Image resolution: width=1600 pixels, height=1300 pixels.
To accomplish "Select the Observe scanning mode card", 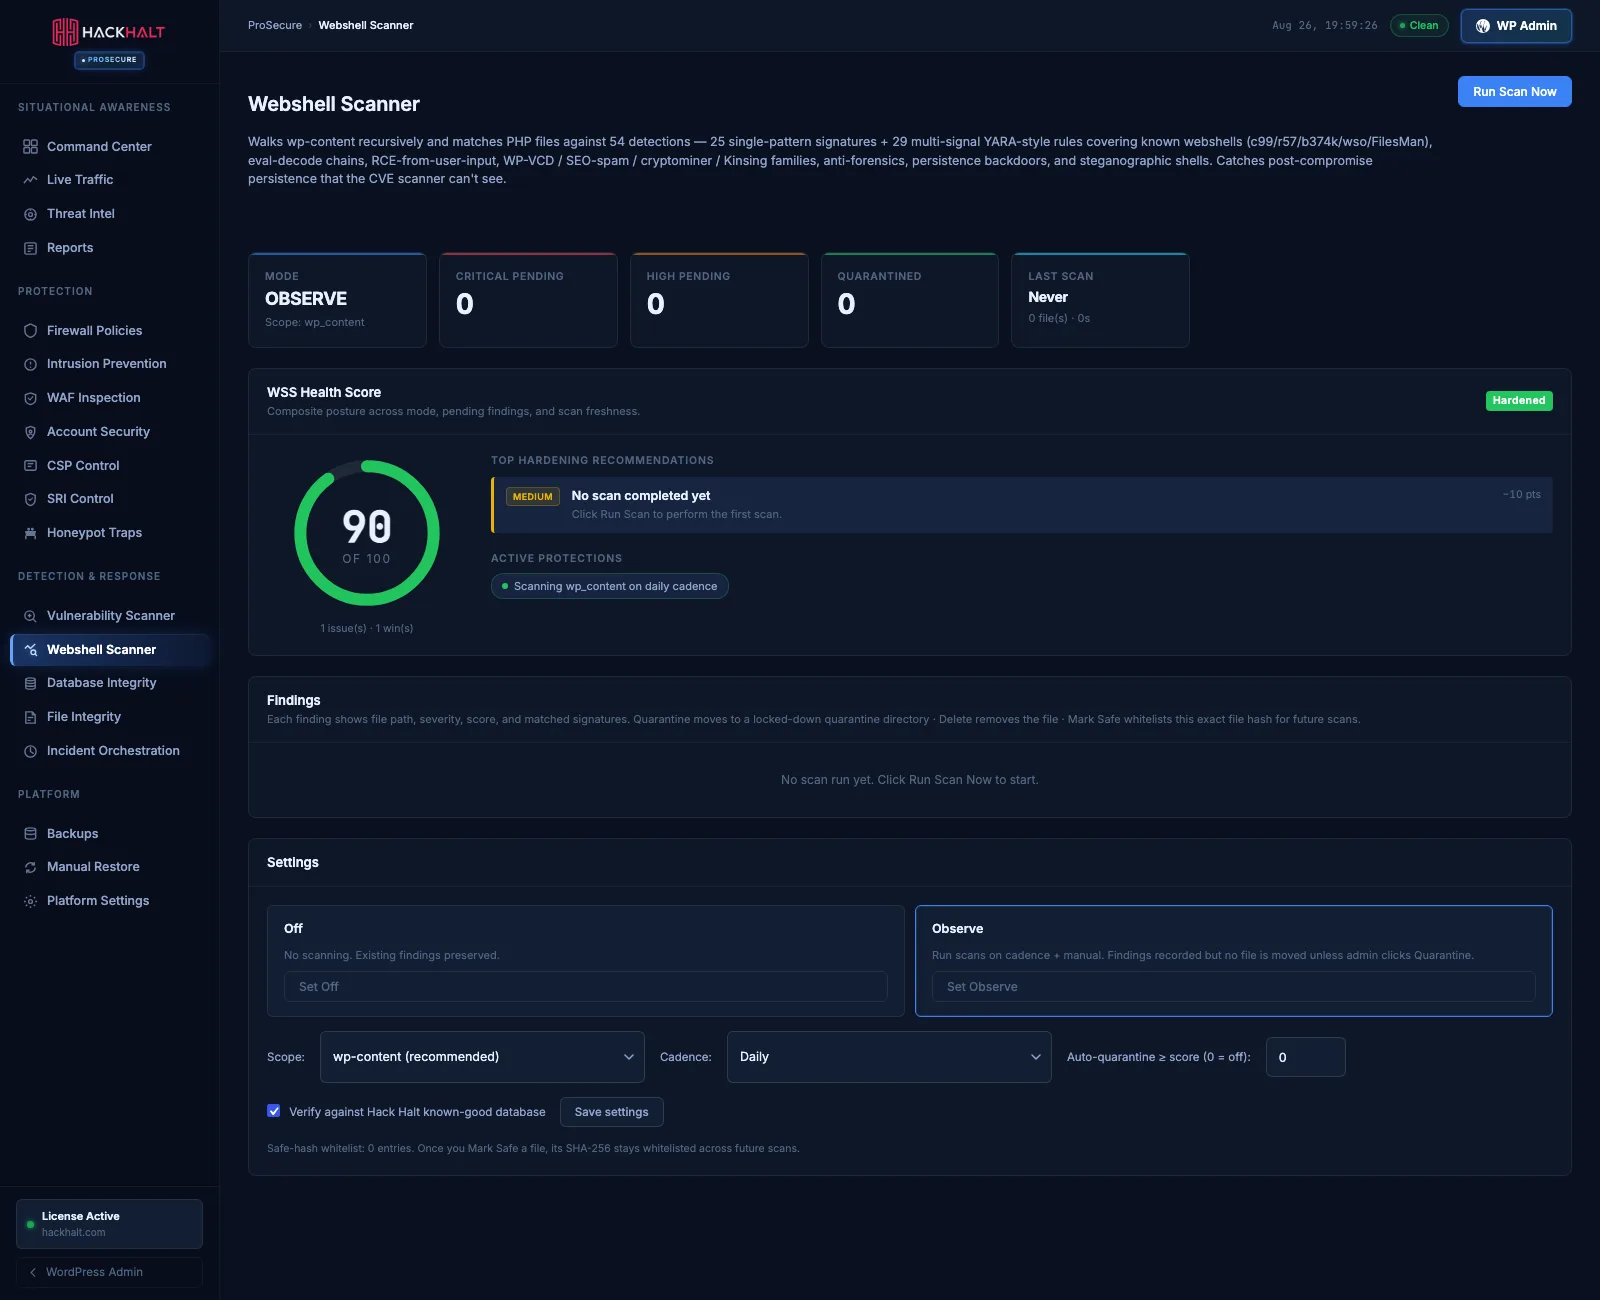I will [1234, 961].
